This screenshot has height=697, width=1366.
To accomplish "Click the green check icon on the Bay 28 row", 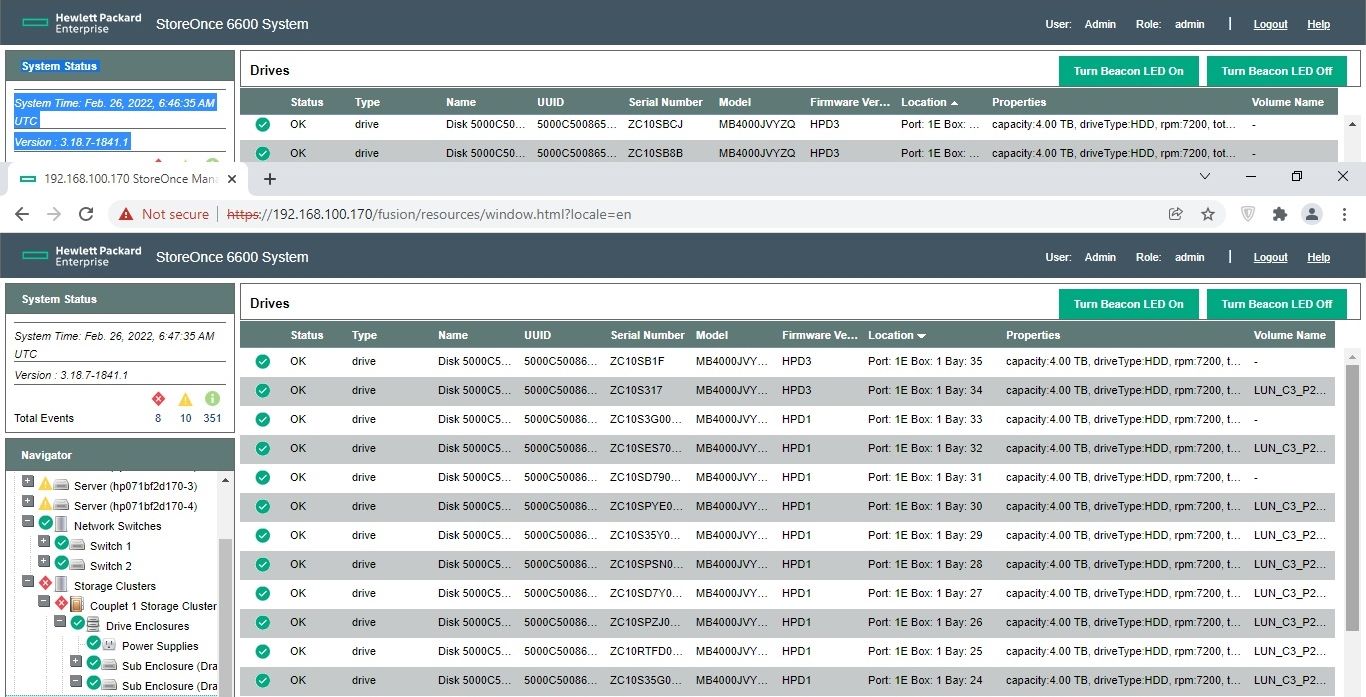I will 263,565.
